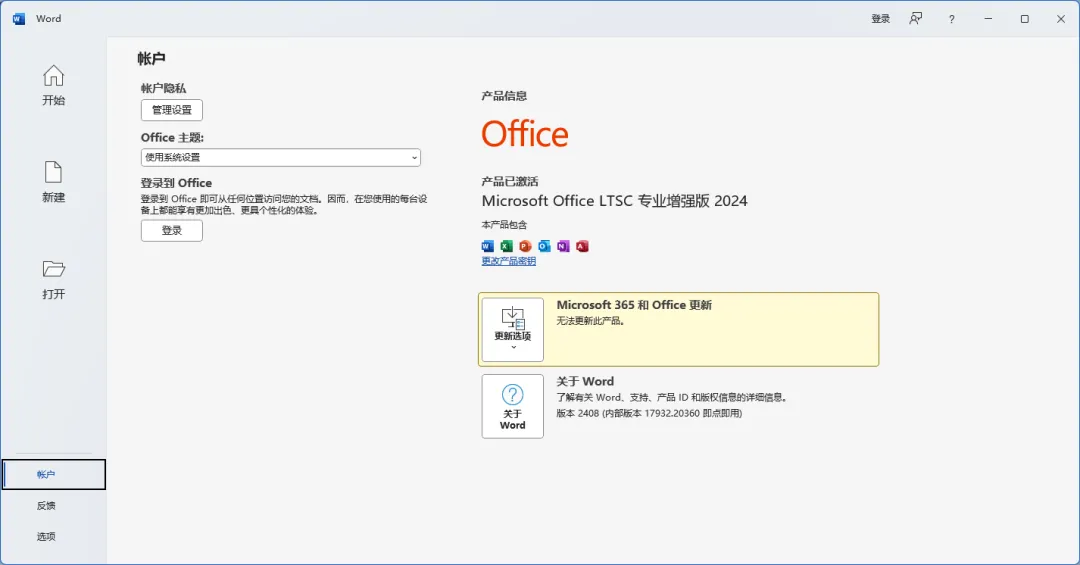Open the 关于 Word about button
This screenshot has height=565, width=1080.
pyautogui.click(x=512, y=407)
